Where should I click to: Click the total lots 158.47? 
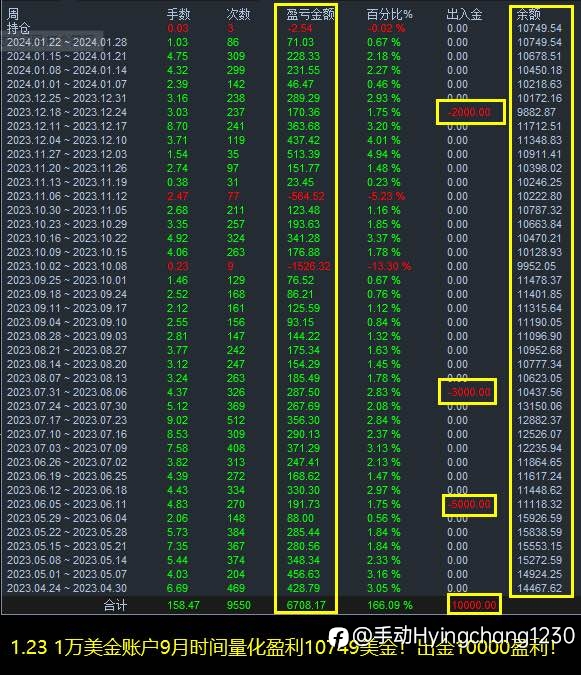183,605
